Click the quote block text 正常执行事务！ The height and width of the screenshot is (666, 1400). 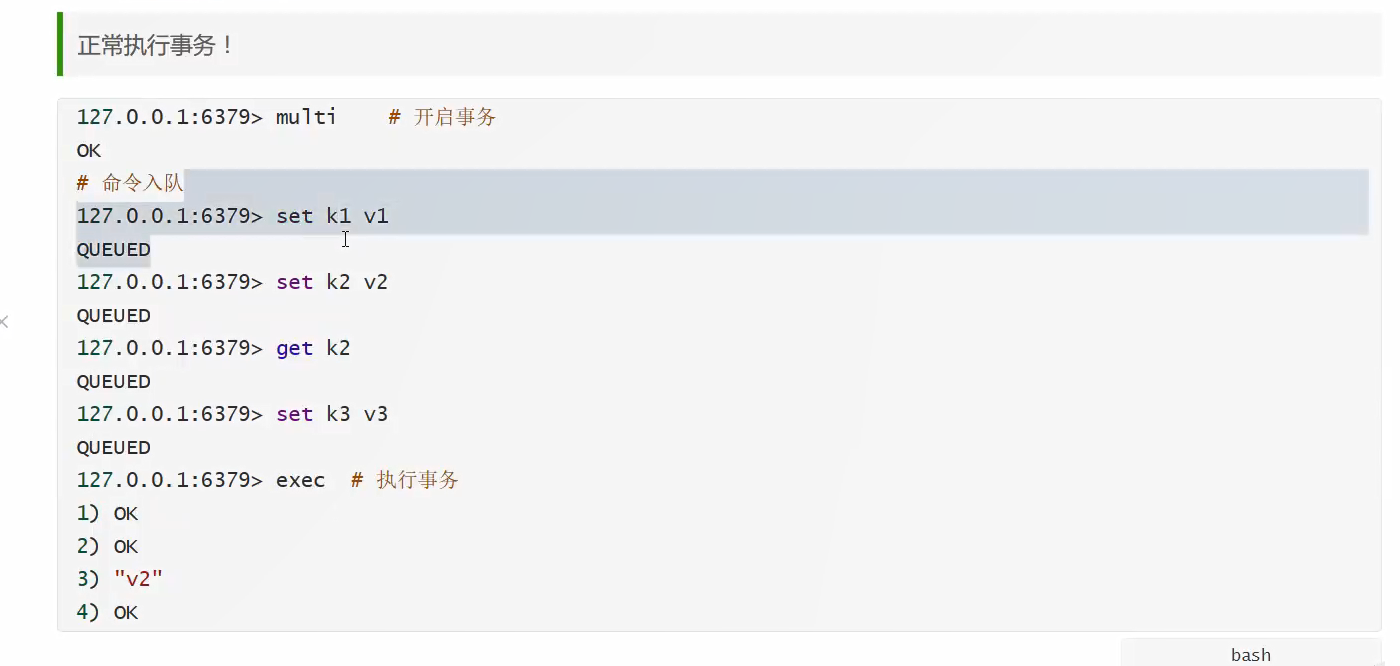click(155, 45)
